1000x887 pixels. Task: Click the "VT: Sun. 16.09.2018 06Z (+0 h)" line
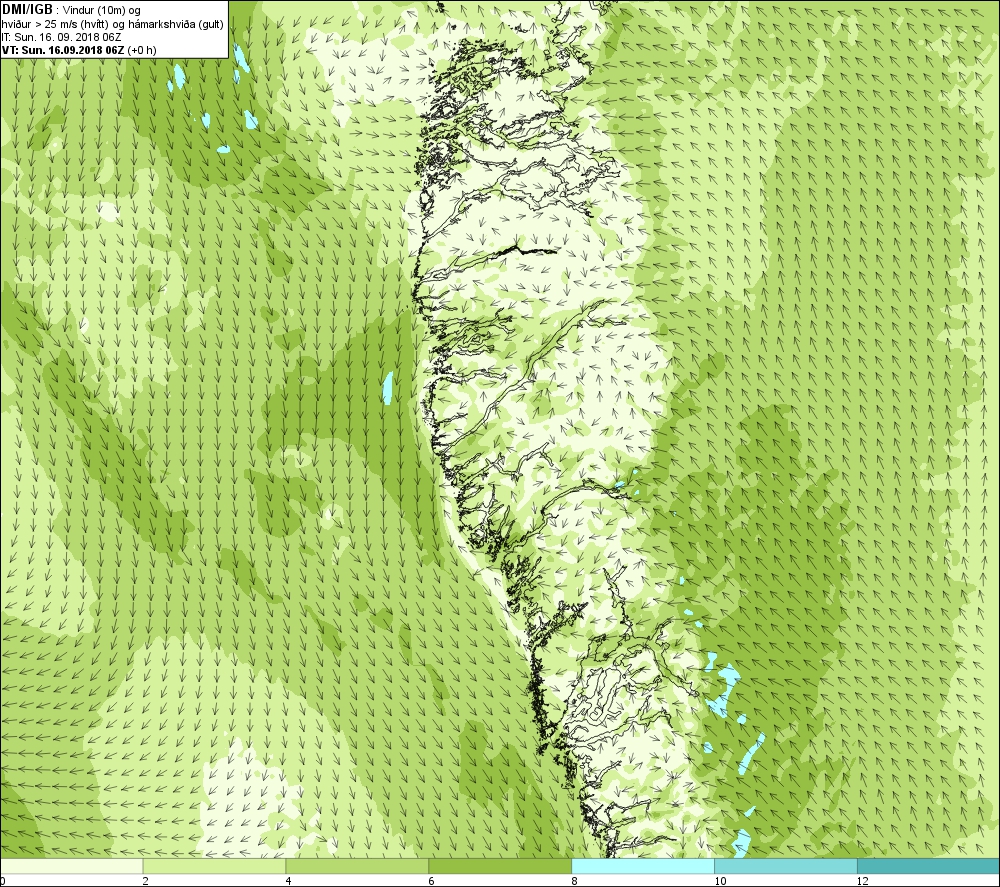point(78,50)
